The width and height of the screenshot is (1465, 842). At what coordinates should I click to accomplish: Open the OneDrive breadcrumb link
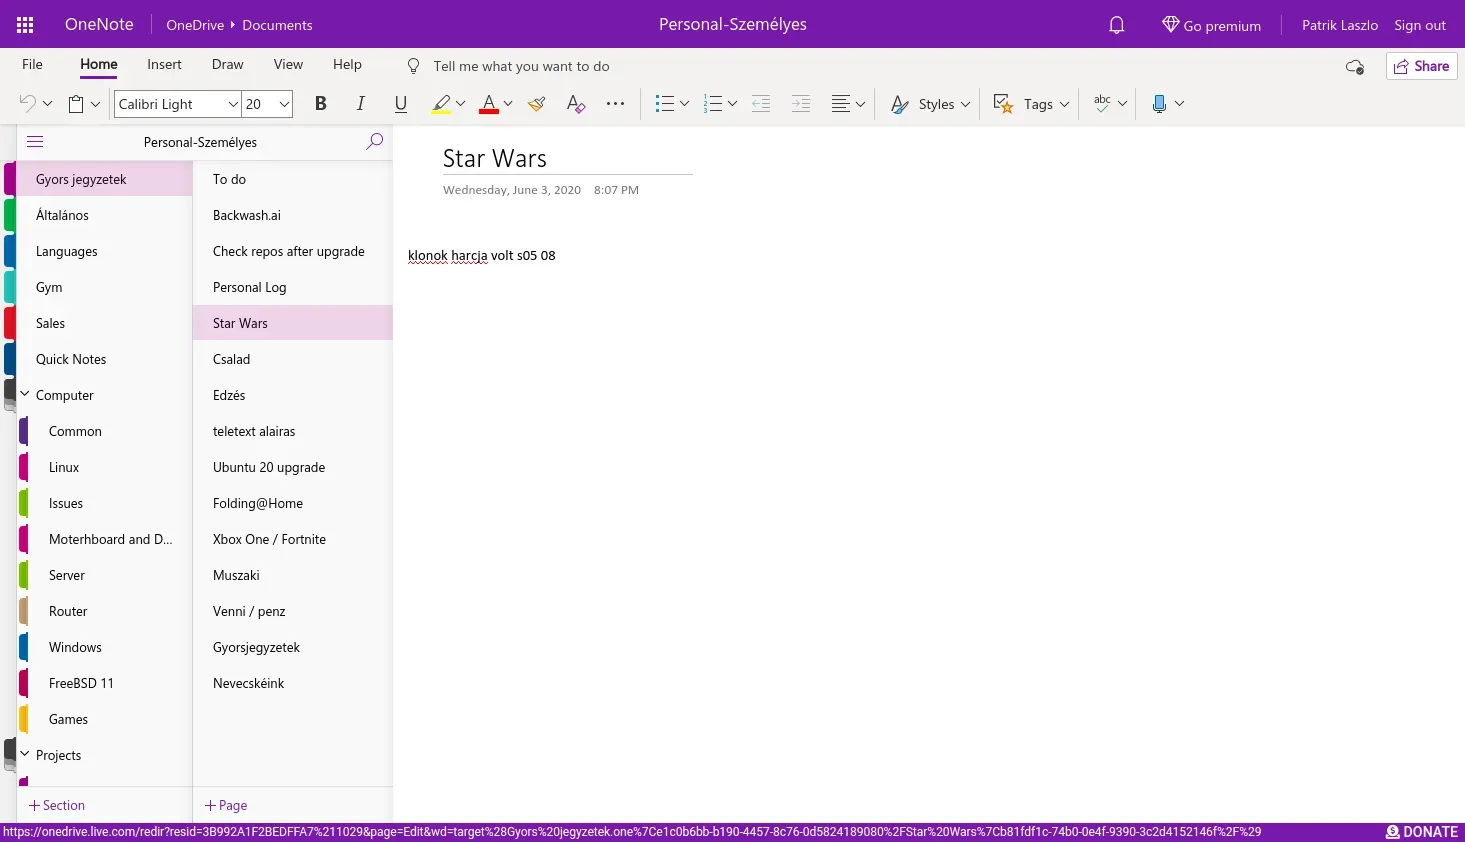tap(195, 25)
